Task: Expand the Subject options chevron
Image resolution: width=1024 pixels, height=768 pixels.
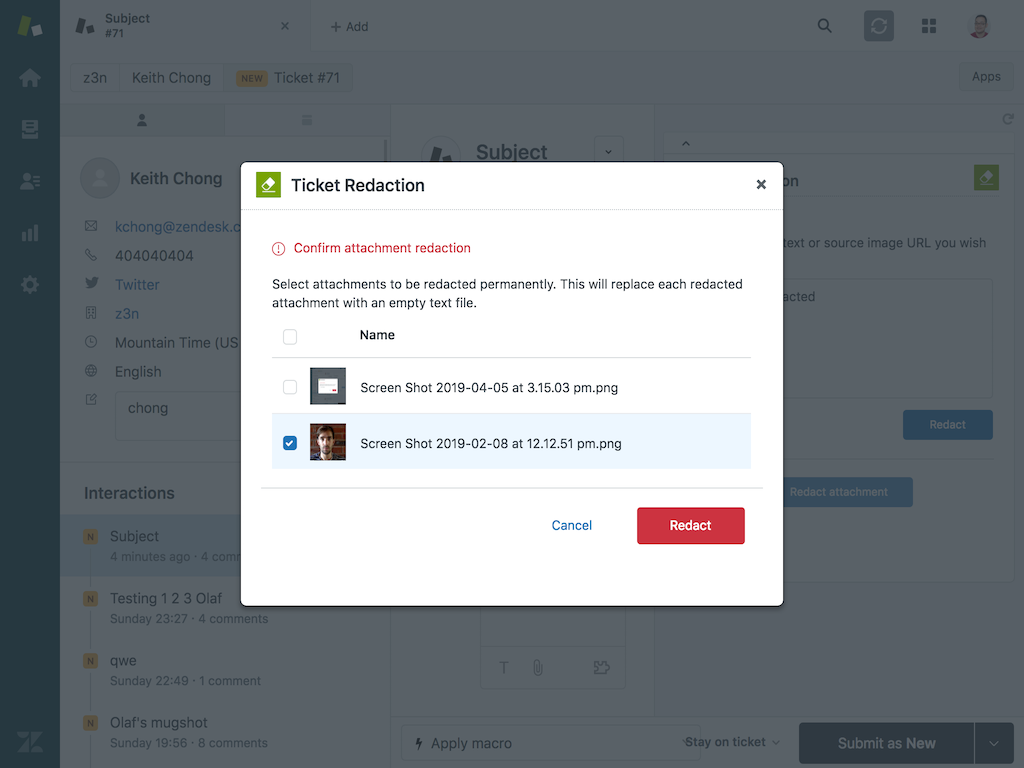Action: point(608,152)
